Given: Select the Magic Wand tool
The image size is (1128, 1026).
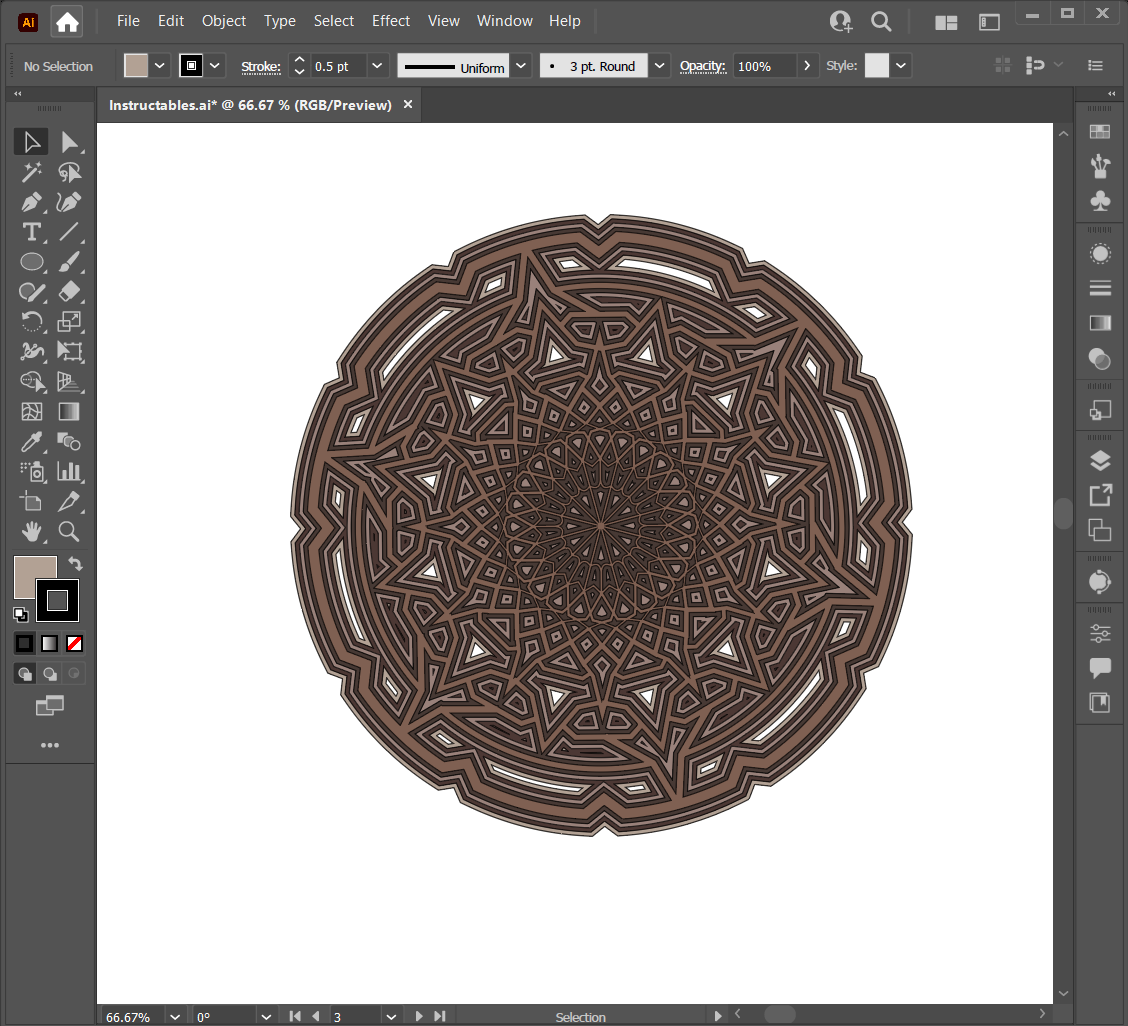Looking at the screenshot, I should (32, 172).
